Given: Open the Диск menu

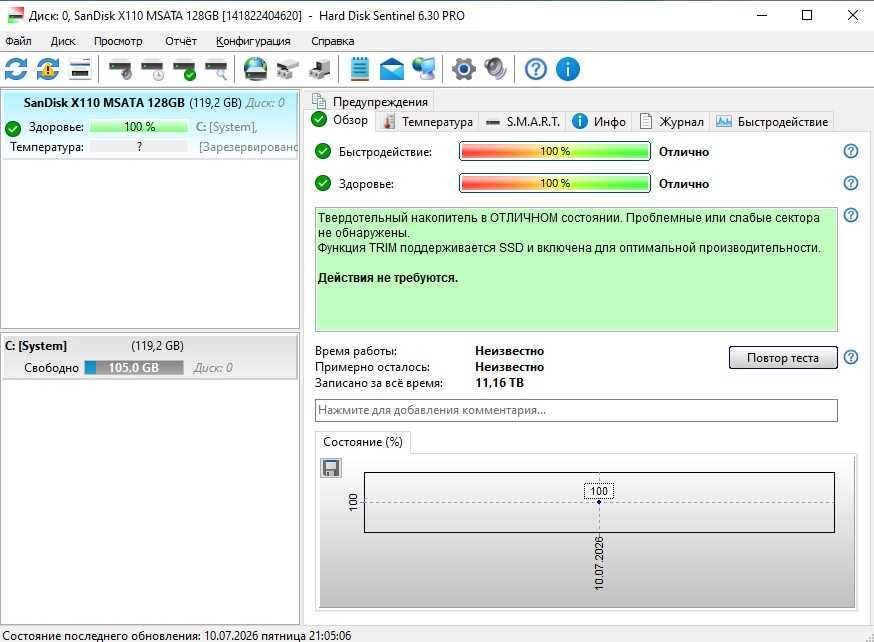Looking at the screenshot, I should [x=63, y=41].
